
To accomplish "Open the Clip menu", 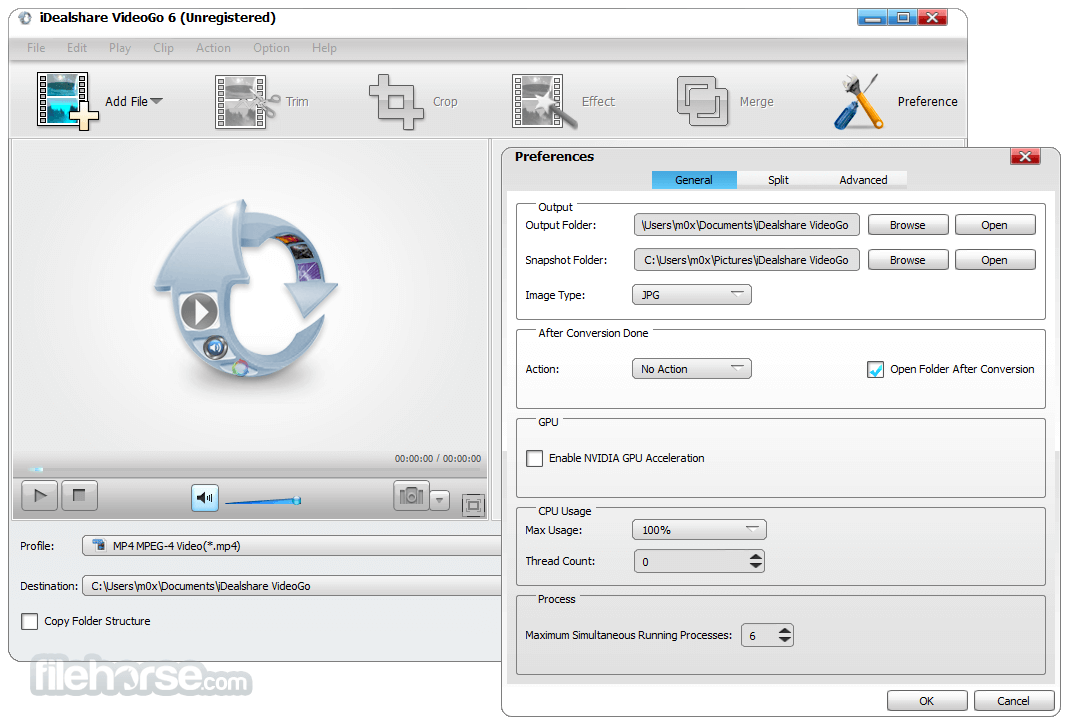I will click(163, 48).
